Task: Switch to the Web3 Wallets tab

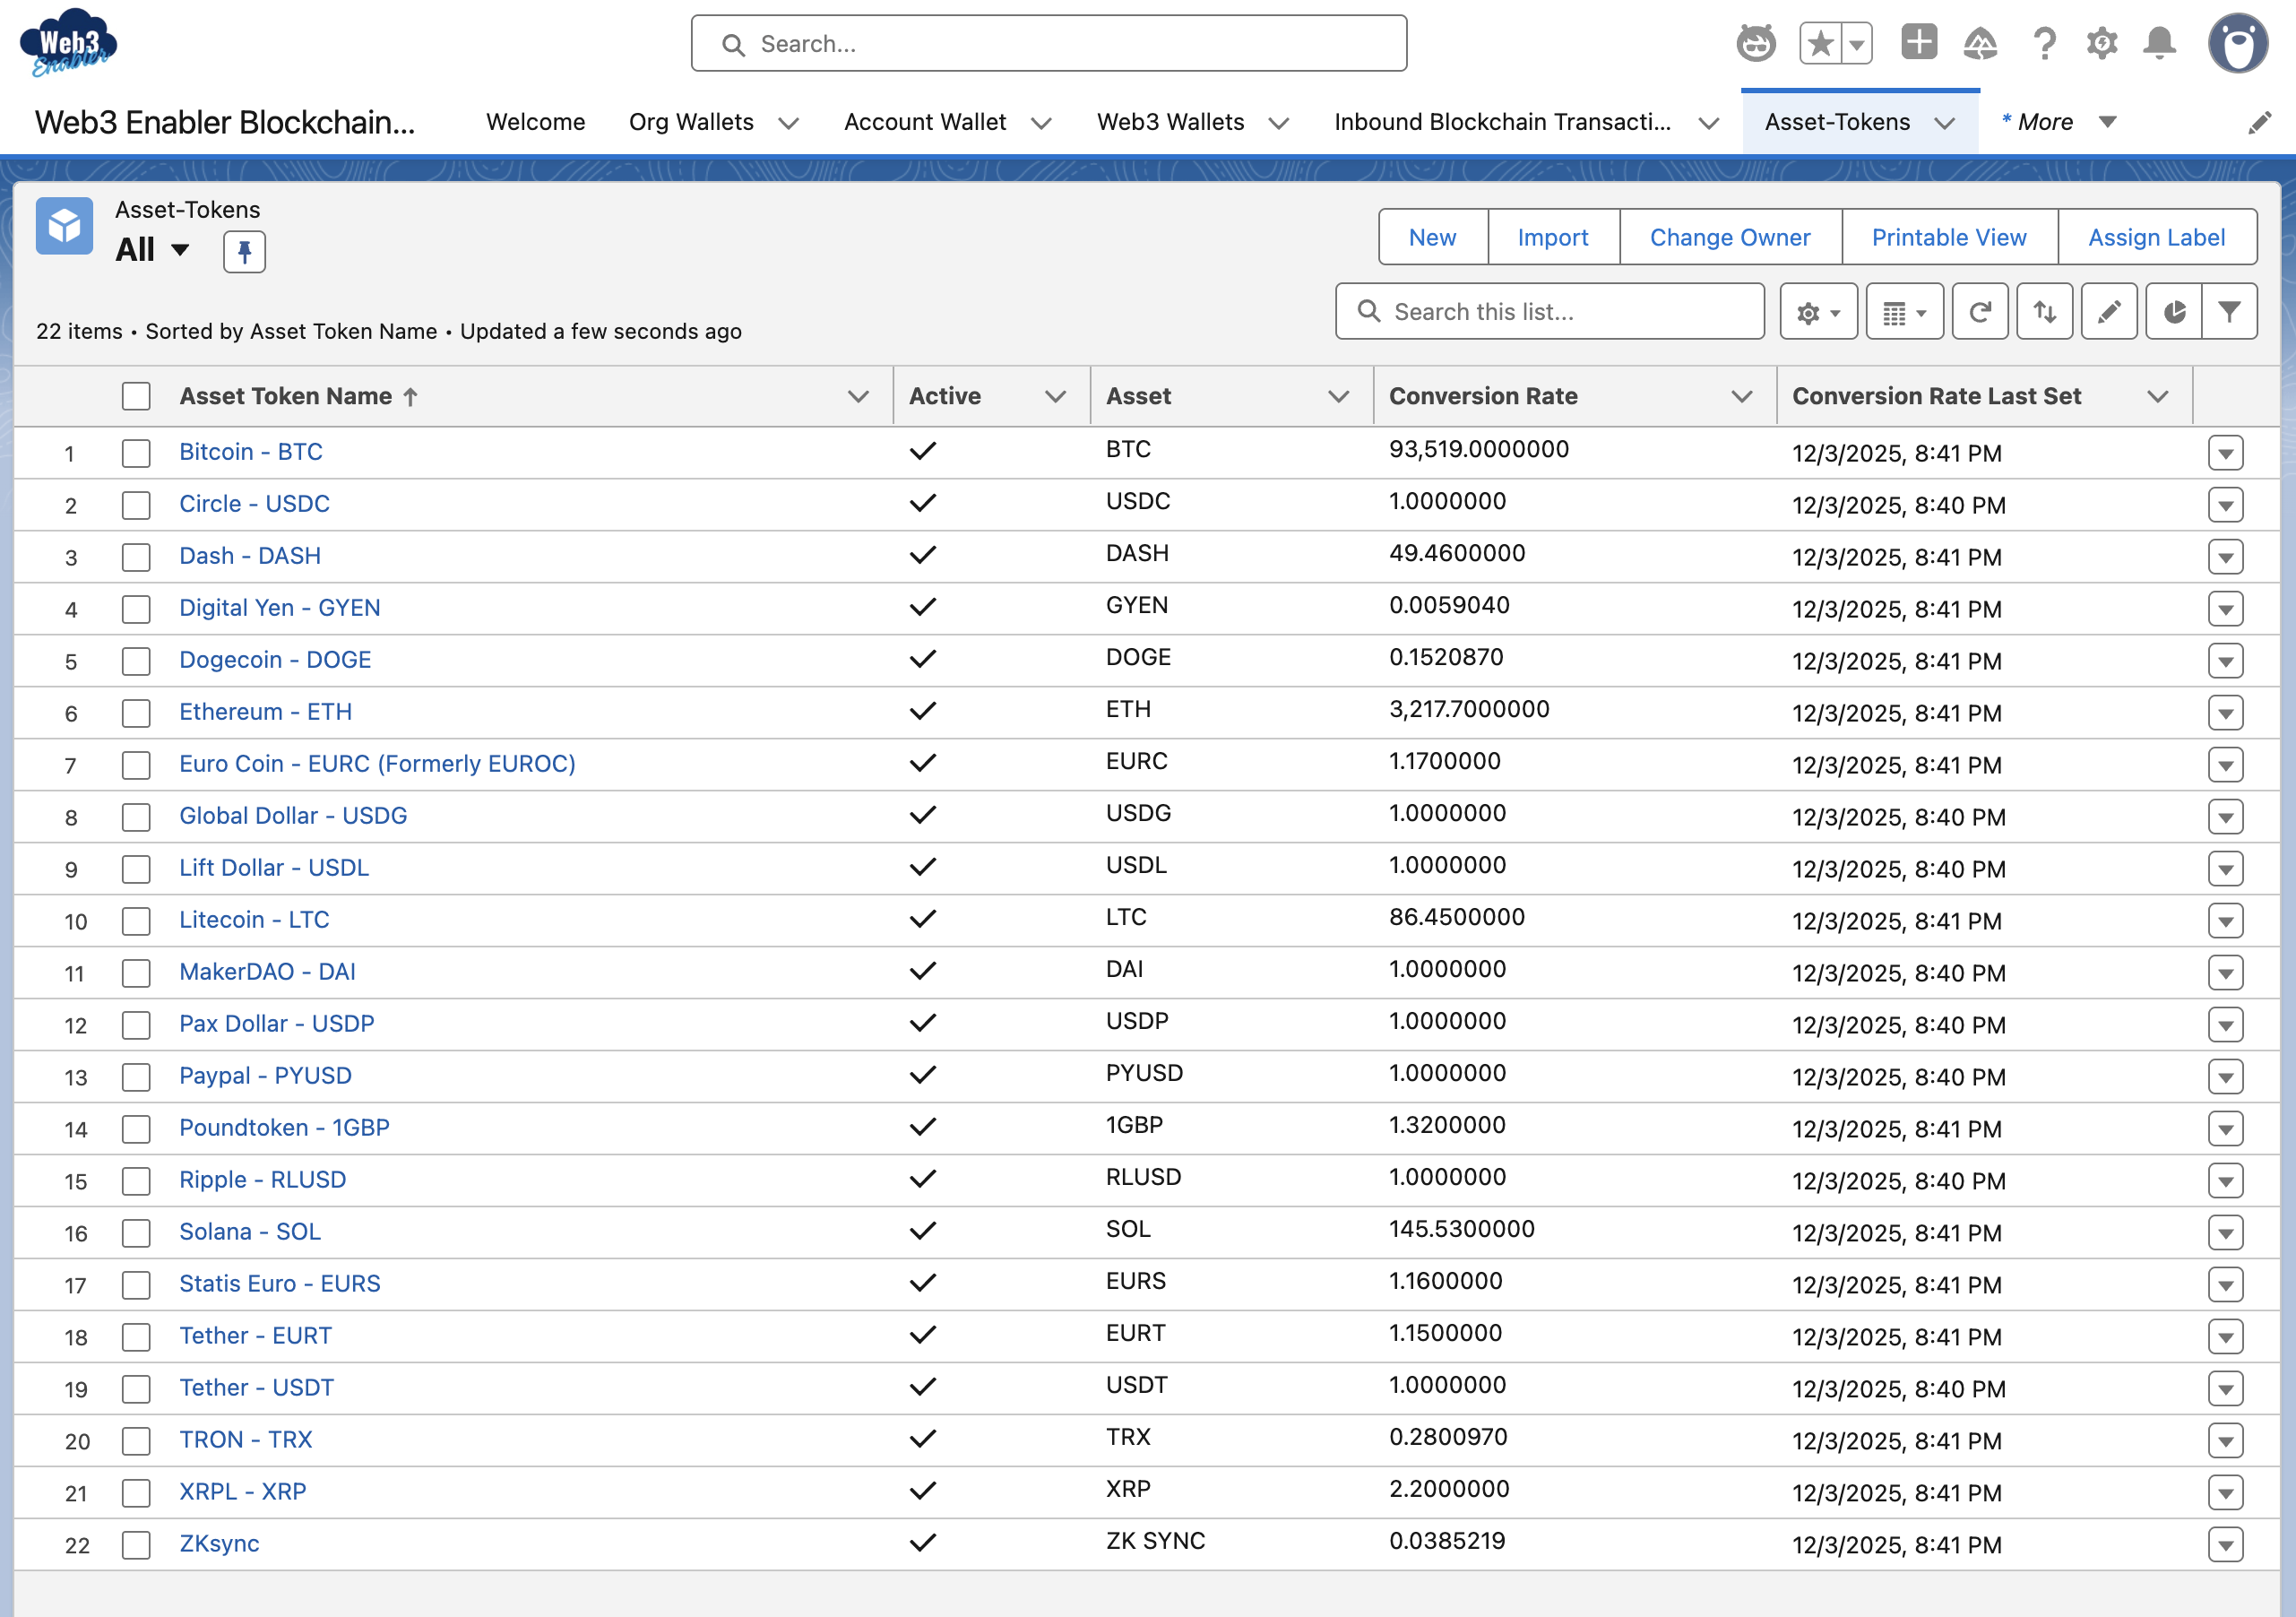Action: tap(1170, 121)
